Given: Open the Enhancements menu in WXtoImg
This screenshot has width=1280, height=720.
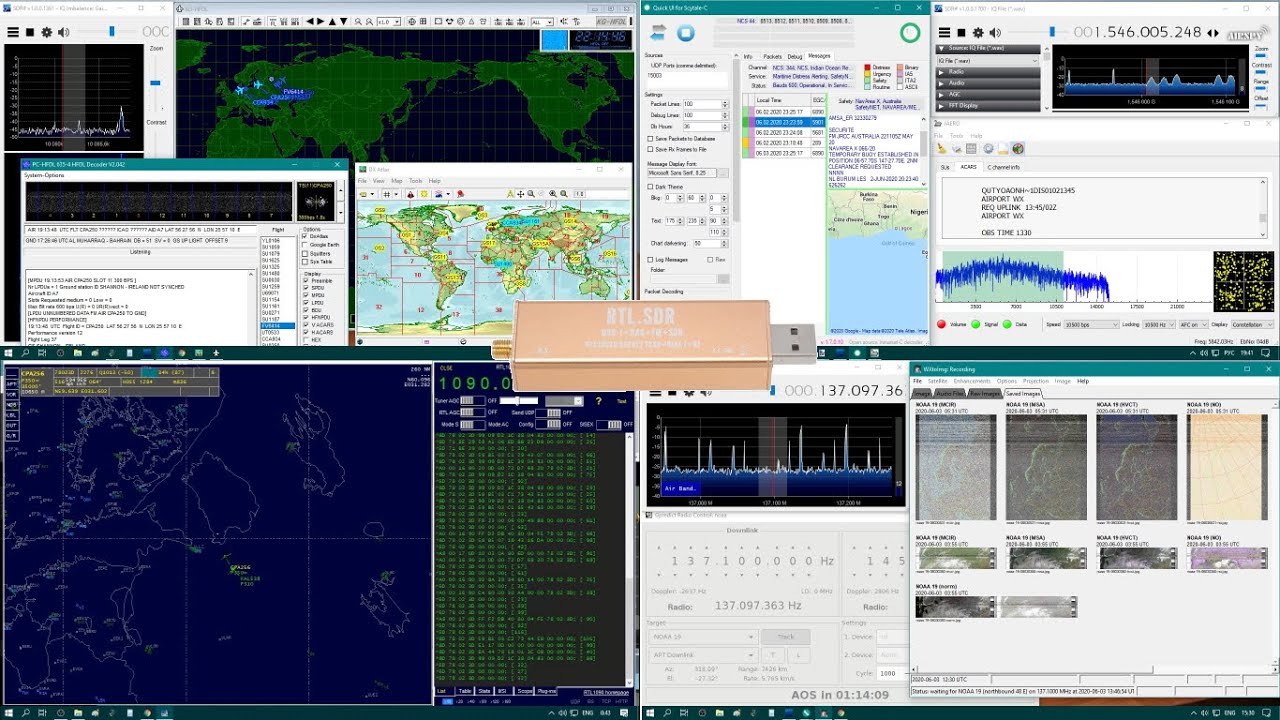Looking at the screenshot, I should (x=972, y=381).
